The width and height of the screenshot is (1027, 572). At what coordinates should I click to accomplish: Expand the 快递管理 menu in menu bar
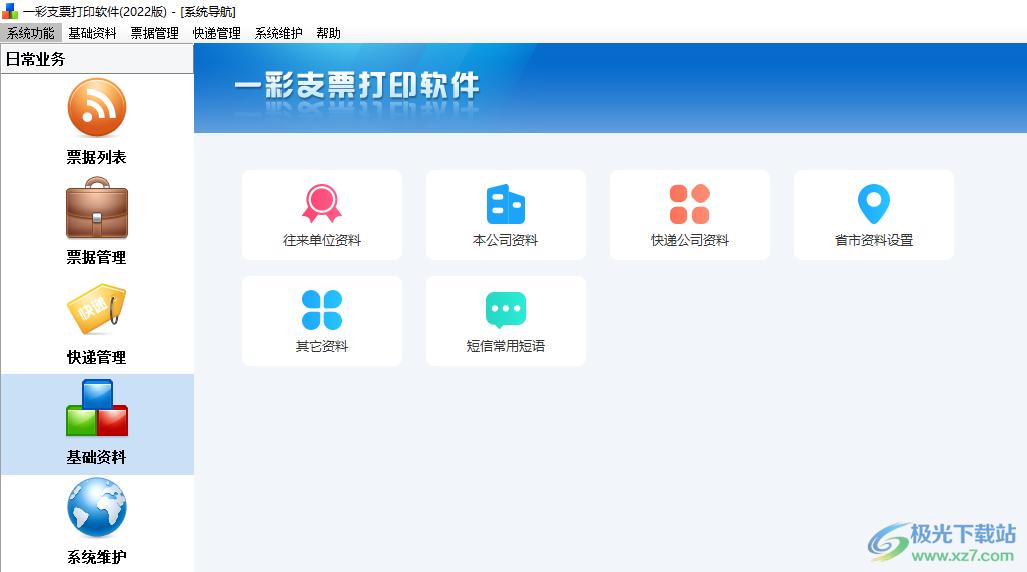(216, 33)
